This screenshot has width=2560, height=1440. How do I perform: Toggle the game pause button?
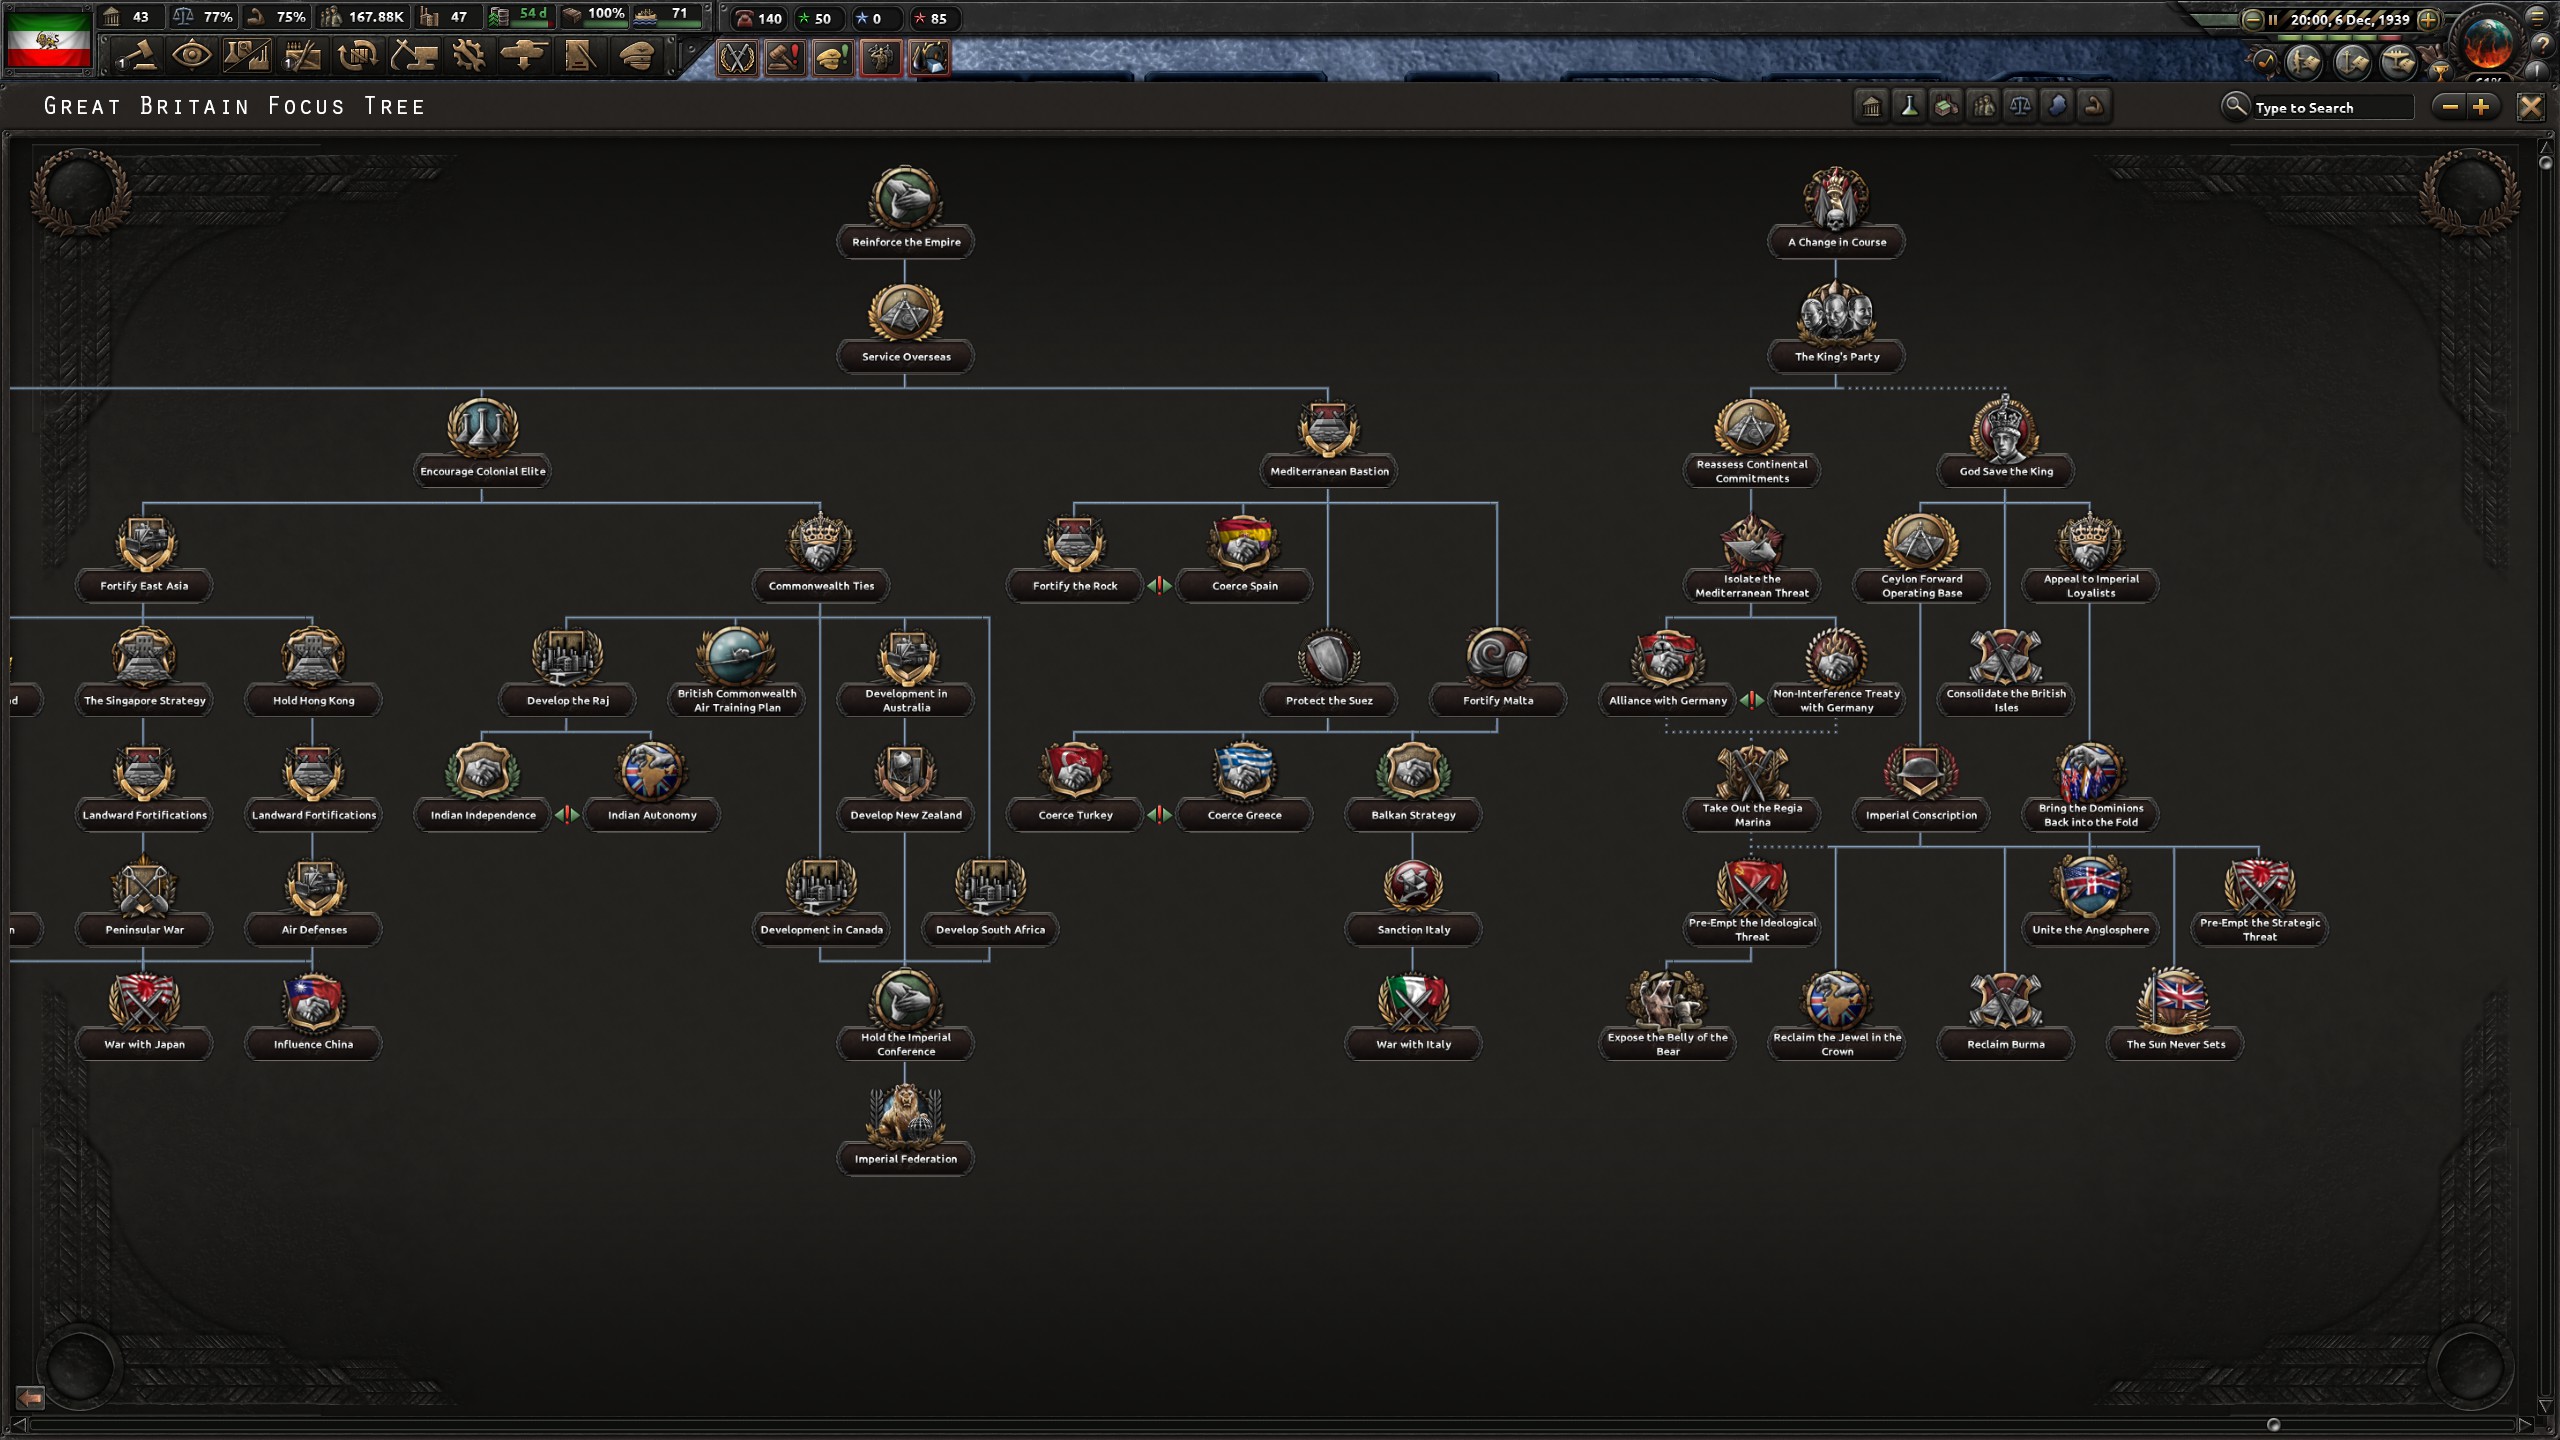(x=2273, y=19)
